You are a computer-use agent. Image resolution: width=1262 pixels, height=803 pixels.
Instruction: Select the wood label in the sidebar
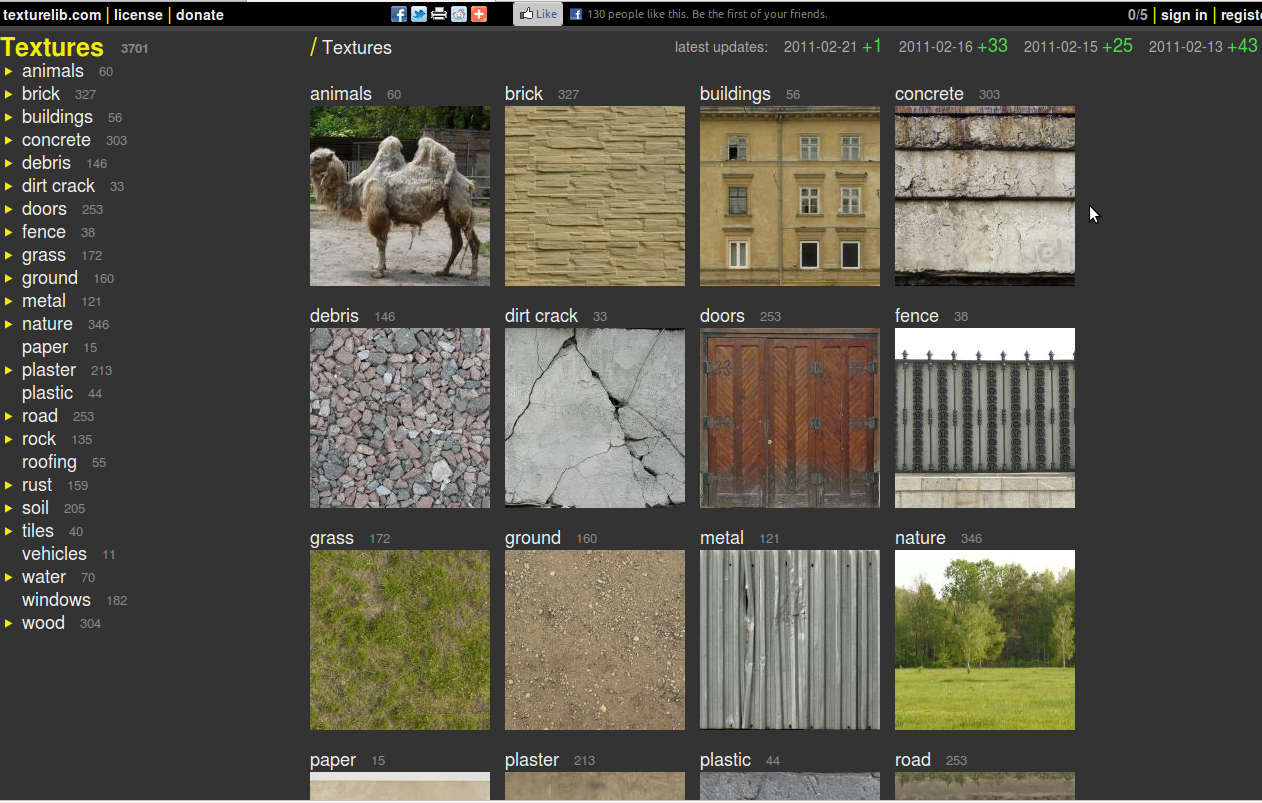pos(43,623)
